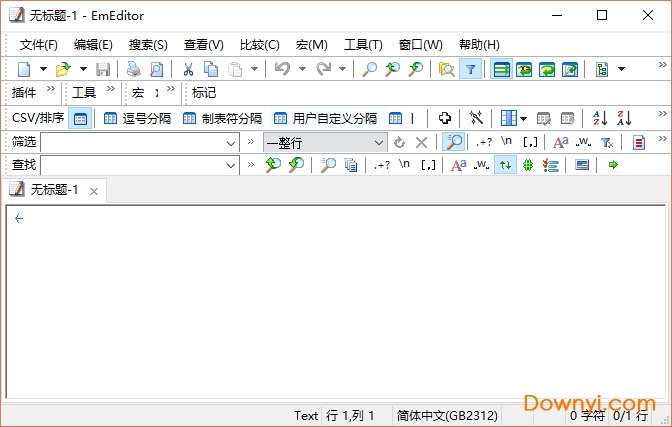Open the 比较(C) menu
This screenshot has width=672, height=427.
(259, 45)
